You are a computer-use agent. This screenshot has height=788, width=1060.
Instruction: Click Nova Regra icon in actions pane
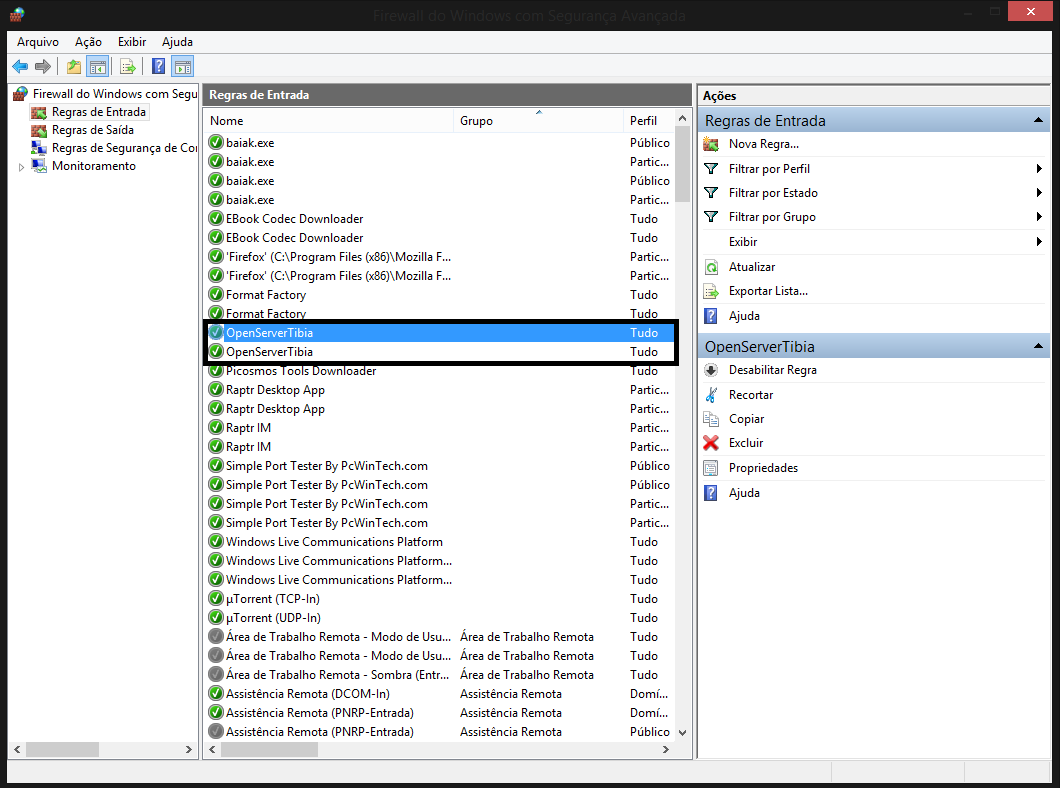coord(711,144)
